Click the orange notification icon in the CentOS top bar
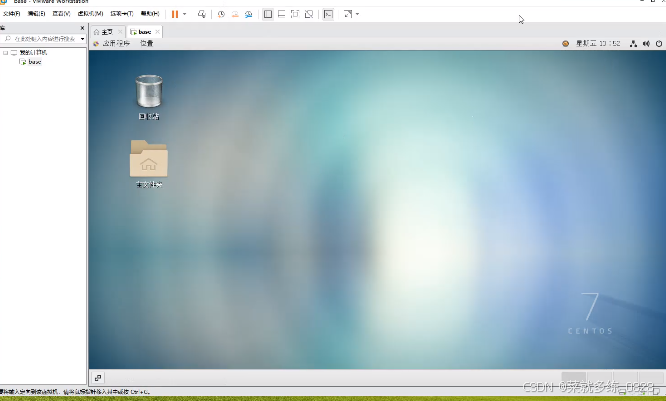The width and height of the screenshot is (666, 401). click(565, 43)
